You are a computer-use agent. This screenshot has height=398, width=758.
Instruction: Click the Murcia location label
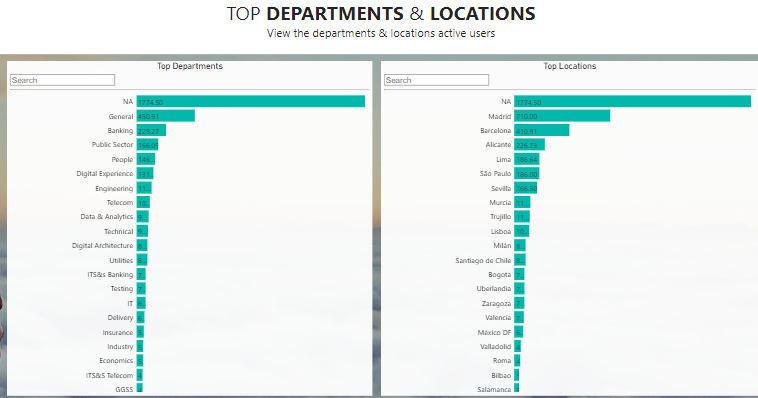500,203
